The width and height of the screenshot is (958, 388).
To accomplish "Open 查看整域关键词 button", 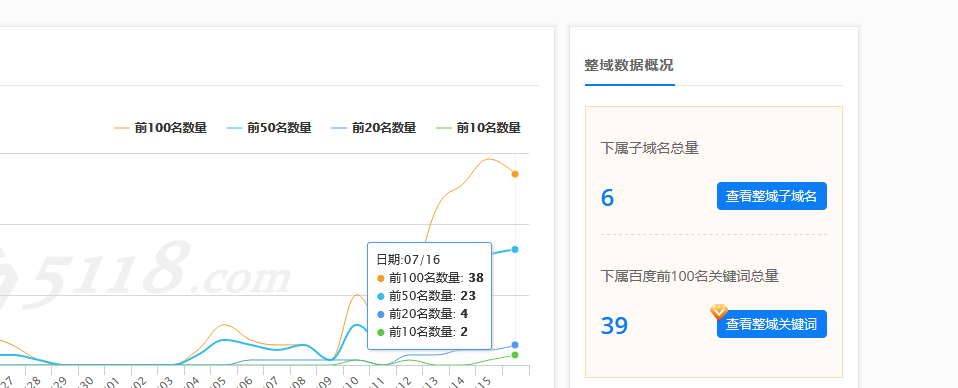I will pyautogui.click(x=772, y=324).
